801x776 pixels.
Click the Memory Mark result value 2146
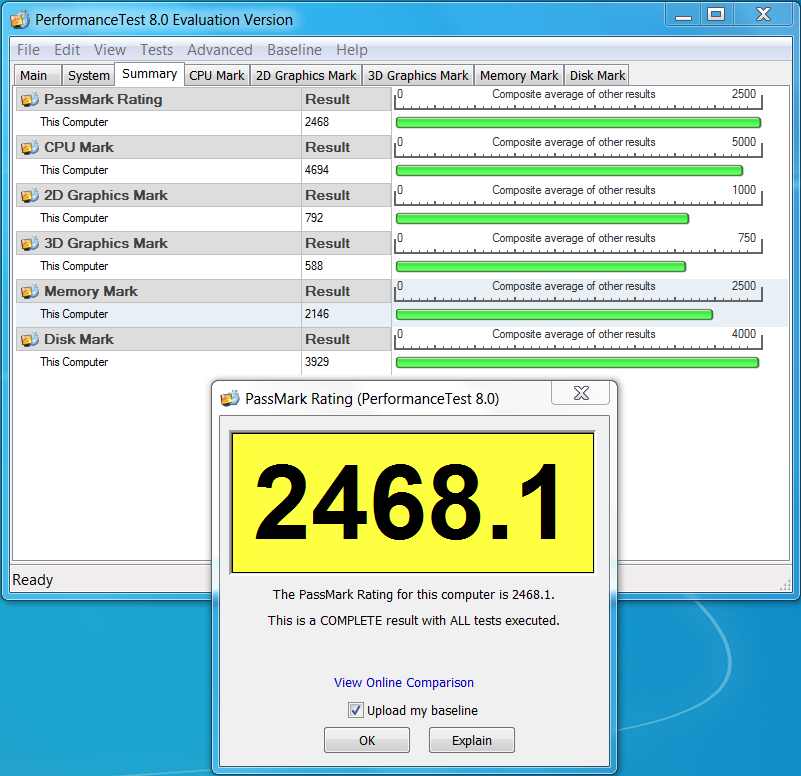tap(317, 314)
